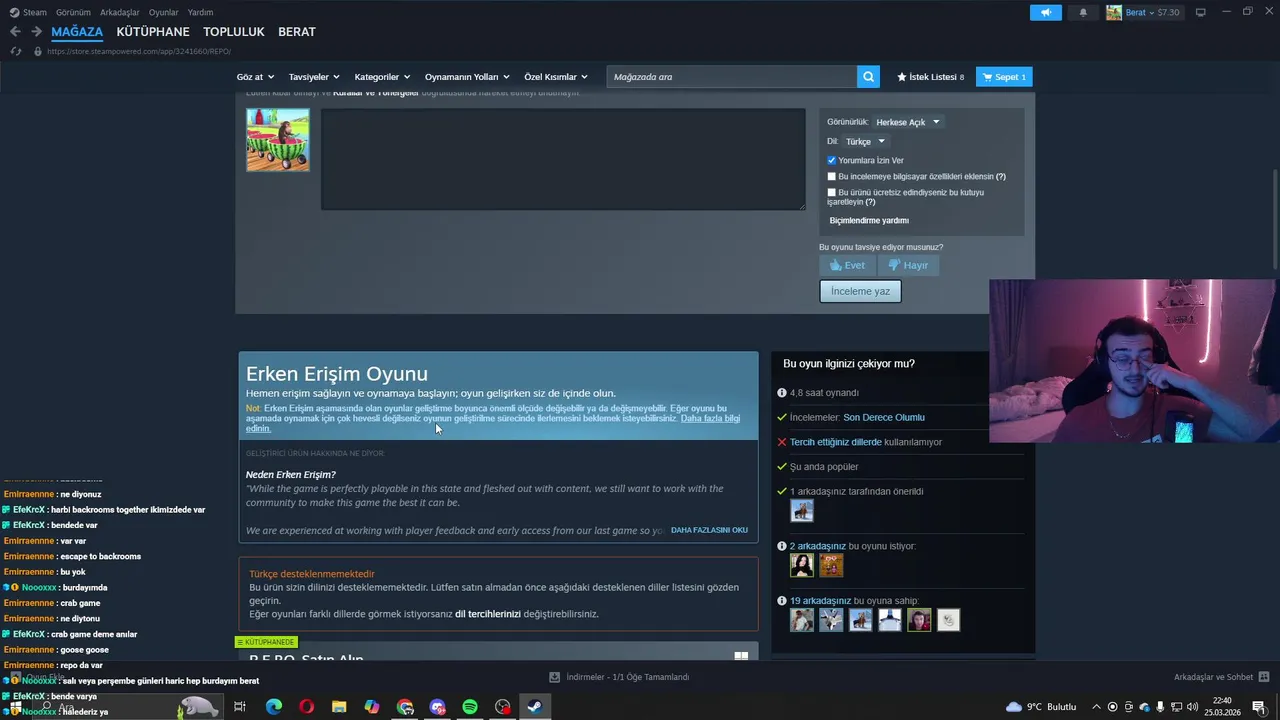Screen dimensions: 1280x720
Task: Open Görünürlük Herkese Açık dropdown
Action: [x=908, y=122]
